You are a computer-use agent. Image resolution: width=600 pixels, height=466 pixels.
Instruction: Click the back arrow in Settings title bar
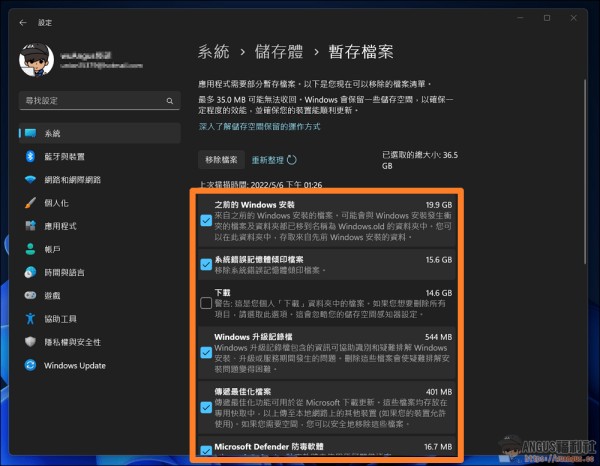(23, 23)
